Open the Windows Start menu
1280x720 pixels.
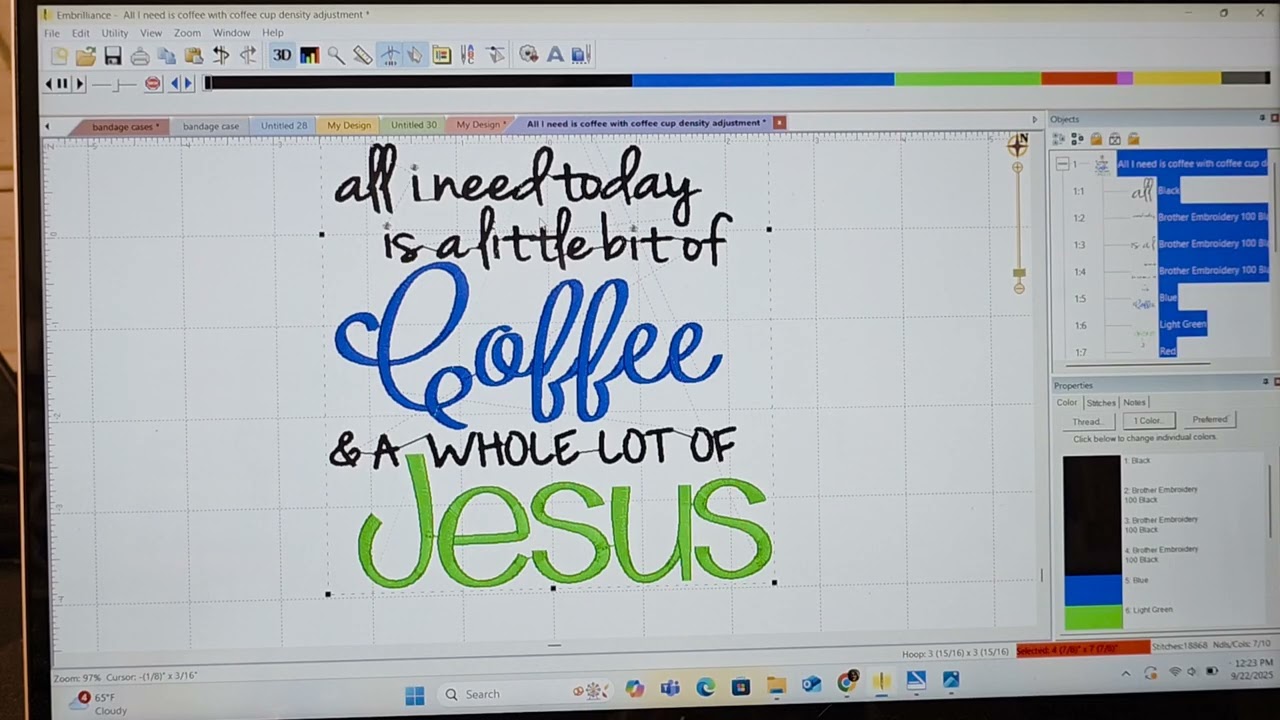tap(414, 695)
